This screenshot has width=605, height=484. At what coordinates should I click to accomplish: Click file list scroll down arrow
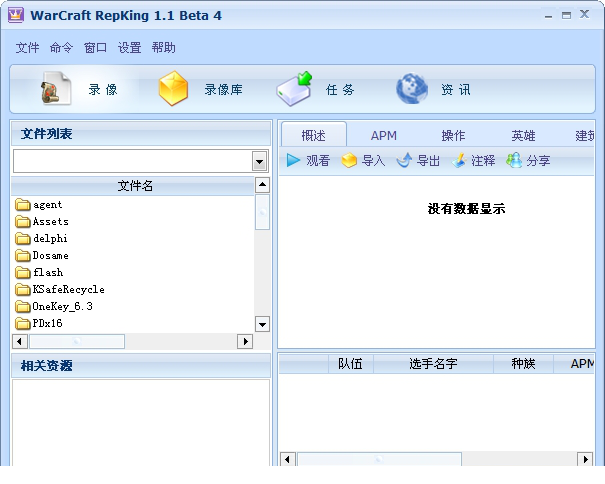pos(262,324)
